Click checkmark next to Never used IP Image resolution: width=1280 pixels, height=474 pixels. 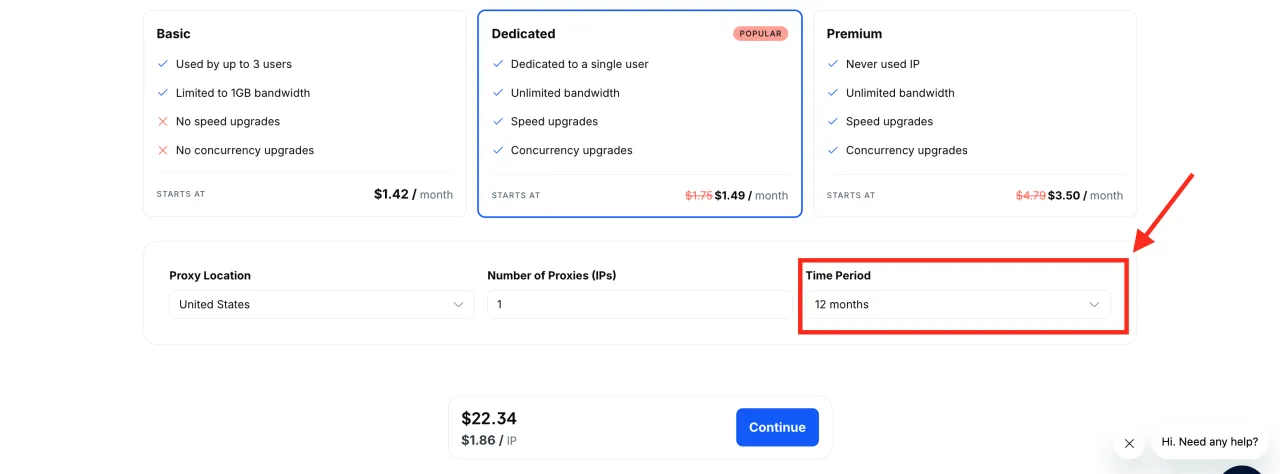coord(833,64)
